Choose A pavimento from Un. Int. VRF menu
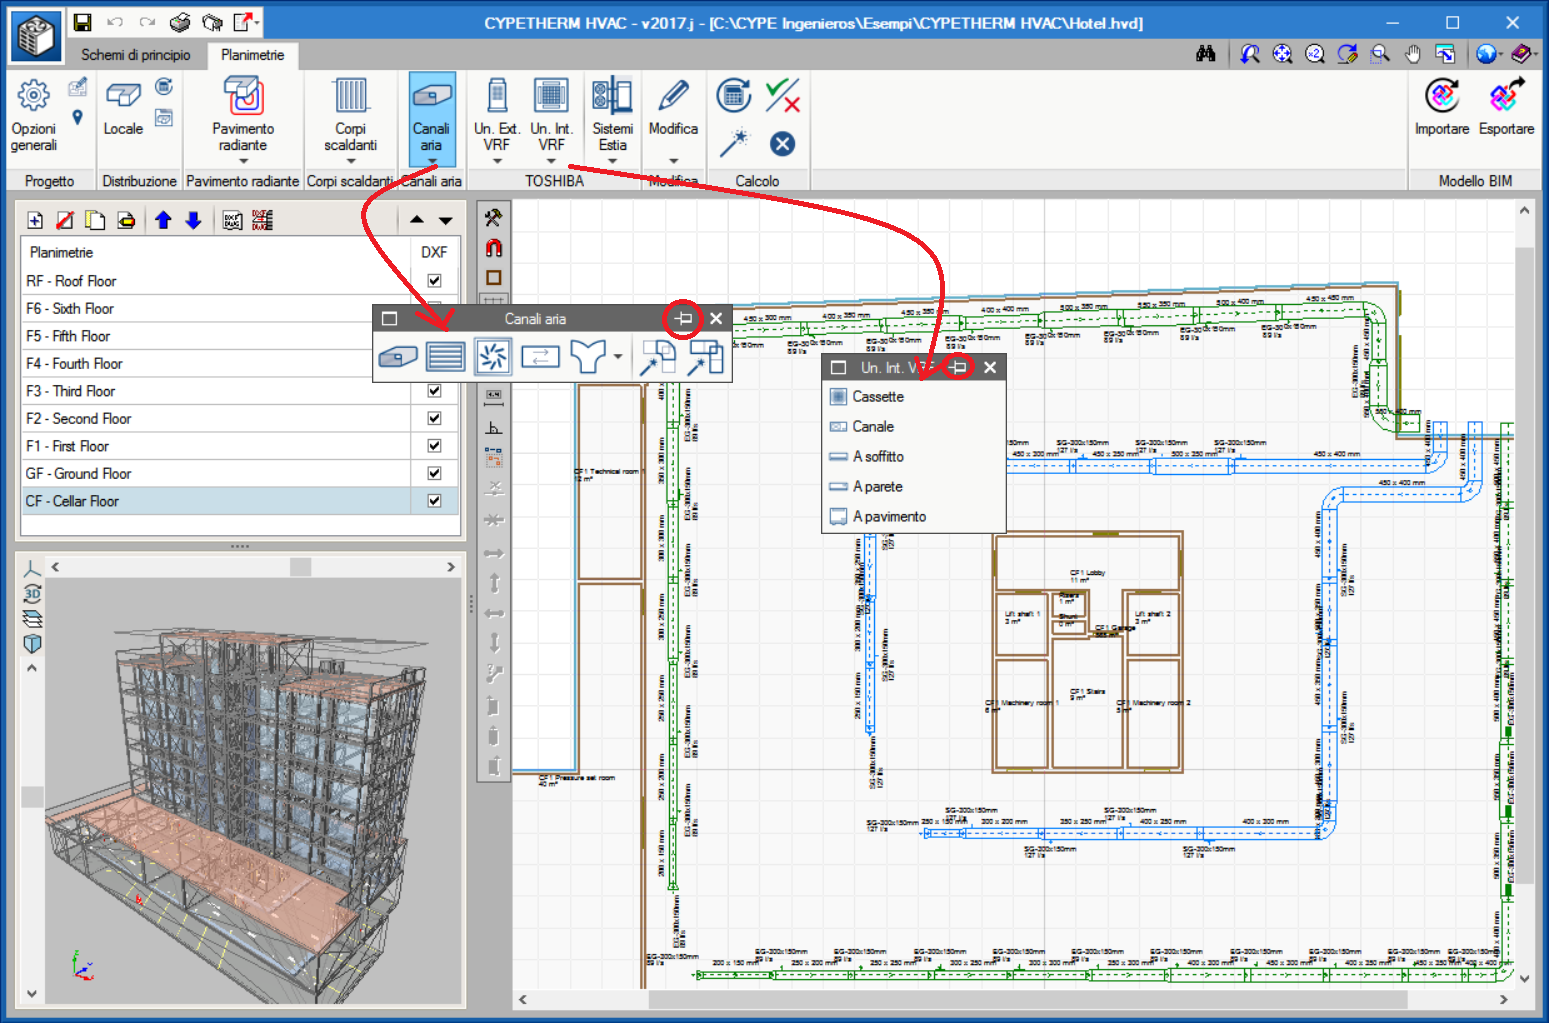The height and width of the screenshot is (1023, 1549). pos(914,517)
